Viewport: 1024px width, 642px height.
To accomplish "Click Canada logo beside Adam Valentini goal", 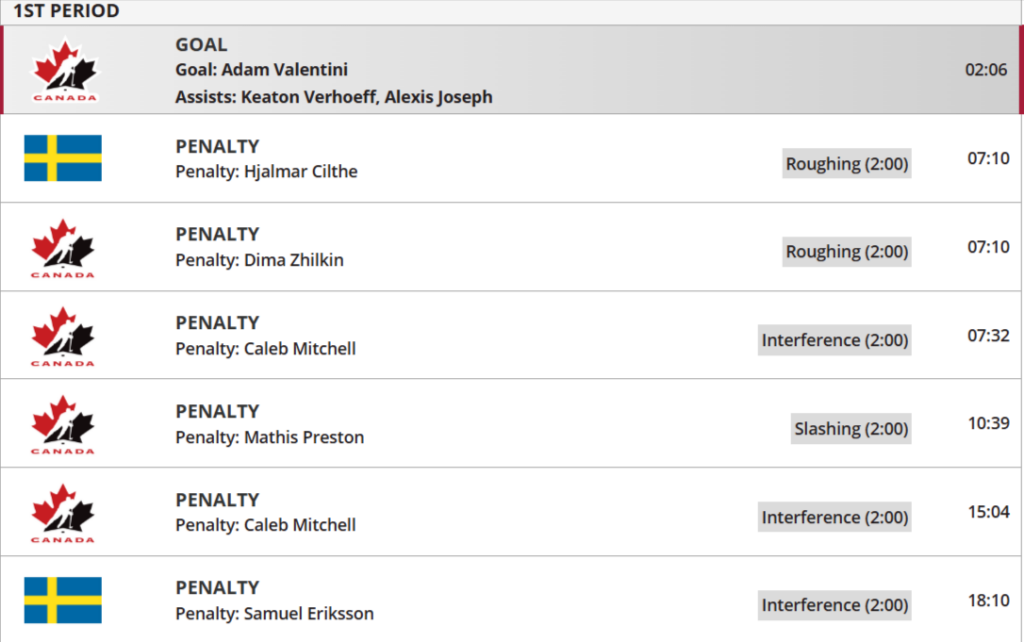I will click(x=63, y=70).
